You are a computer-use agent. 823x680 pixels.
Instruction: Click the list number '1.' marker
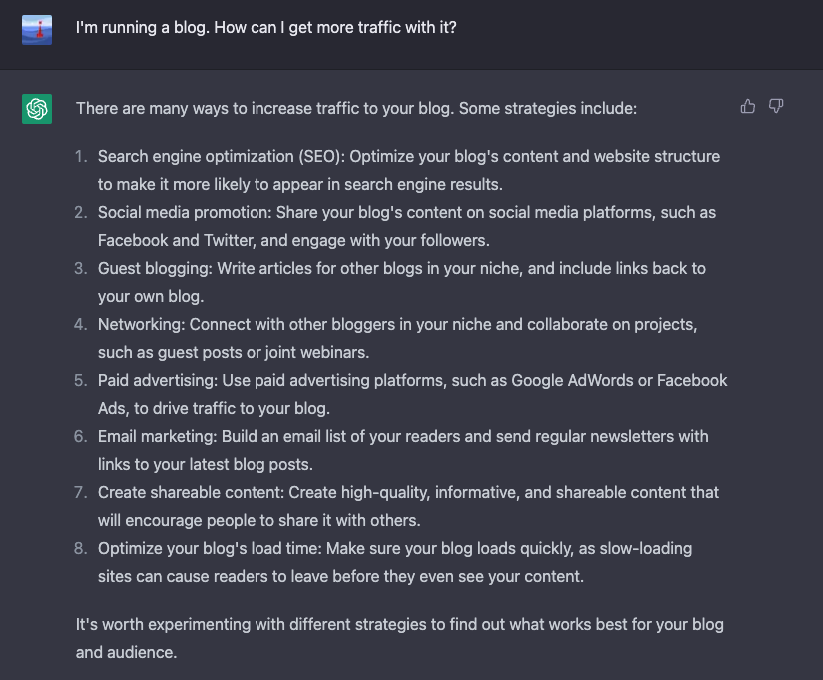pyautogui.click(x=81, y=156)
